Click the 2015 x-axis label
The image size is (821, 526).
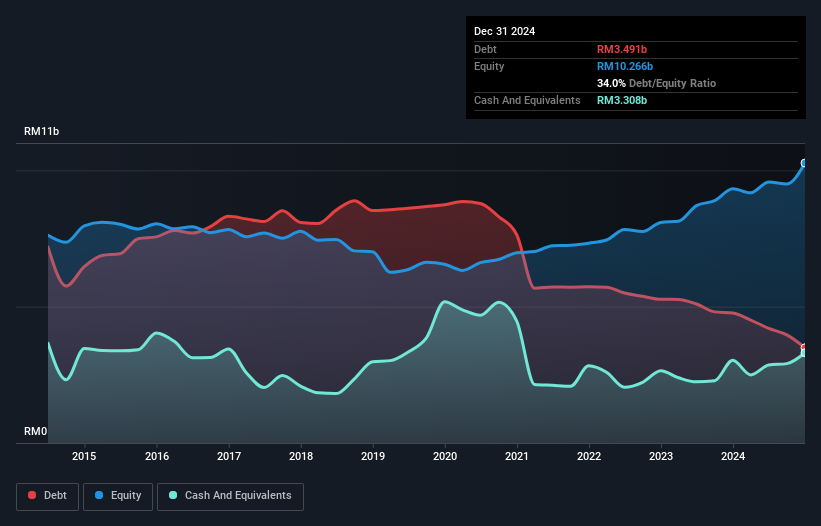click(x=84, y=456)
